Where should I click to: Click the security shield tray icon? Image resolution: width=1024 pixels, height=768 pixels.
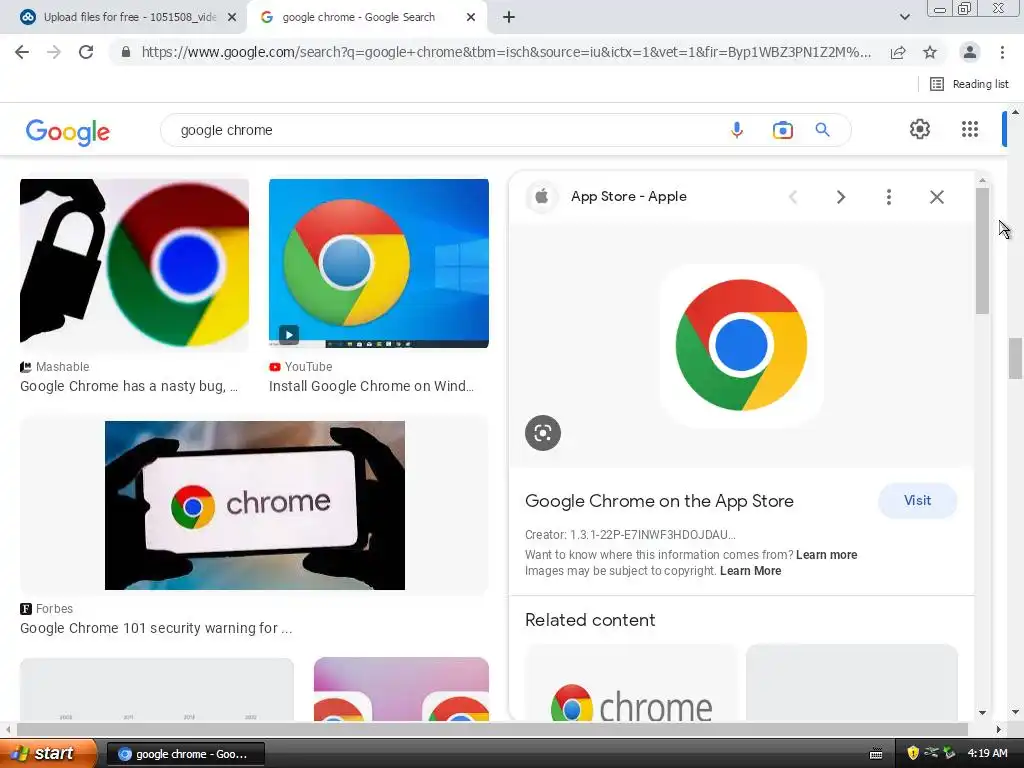(x=913, y=754)
